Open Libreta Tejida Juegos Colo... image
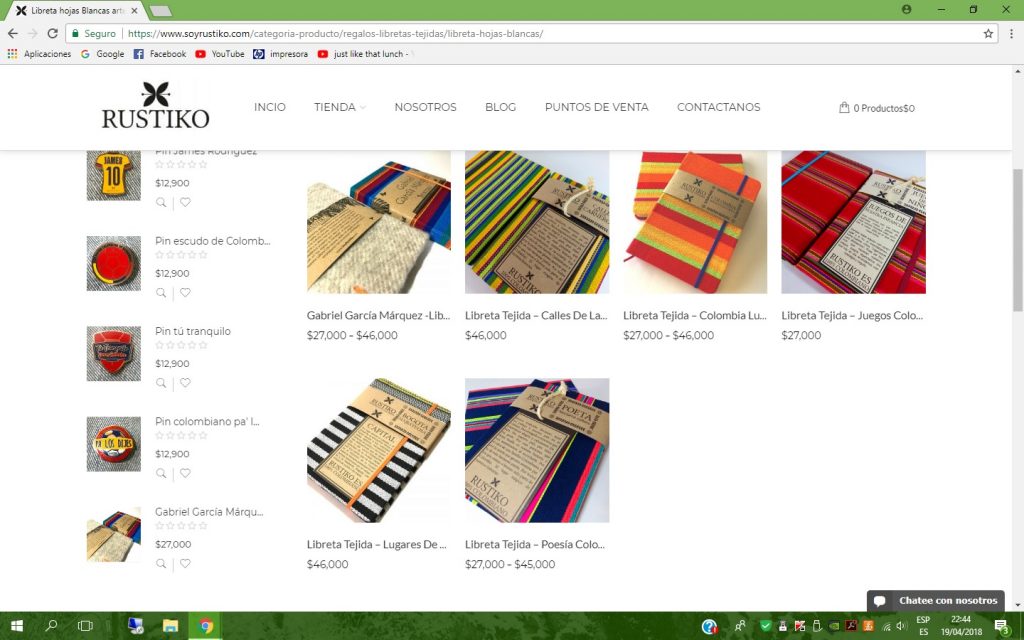 click(x=854, y=222)
